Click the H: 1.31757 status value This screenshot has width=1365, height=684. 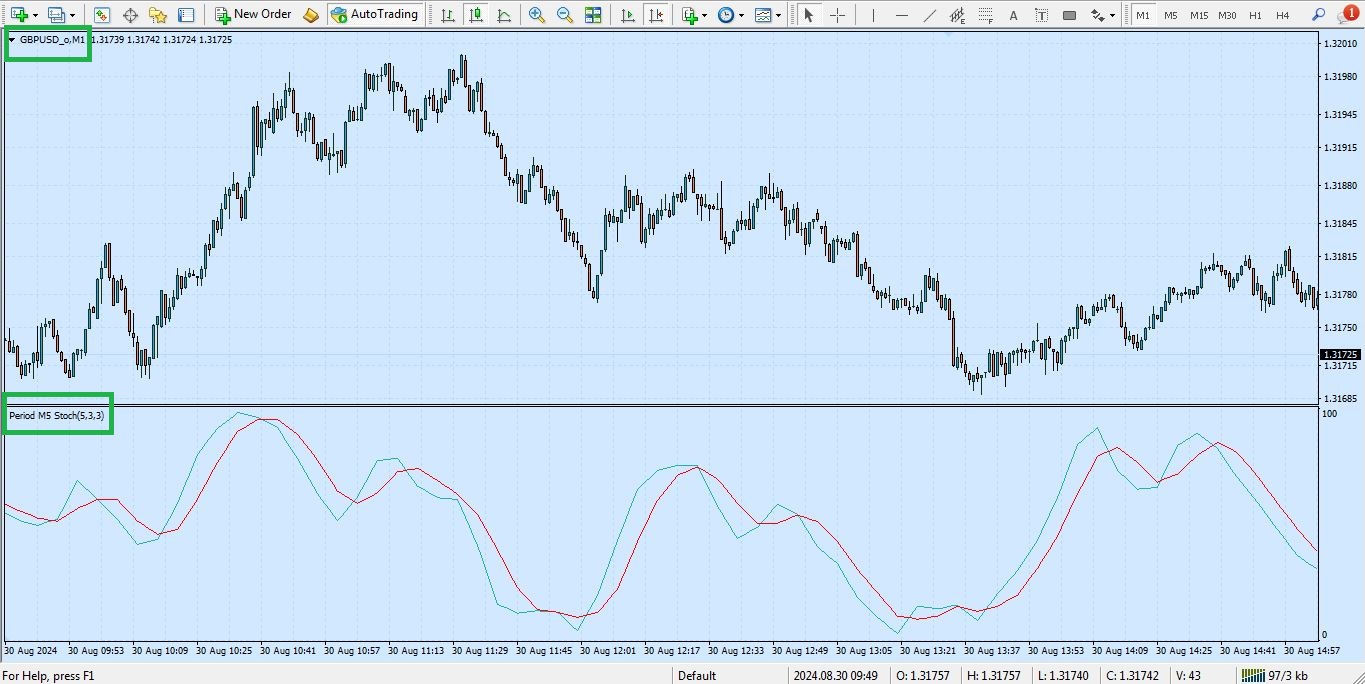click(x=995, y=676)
